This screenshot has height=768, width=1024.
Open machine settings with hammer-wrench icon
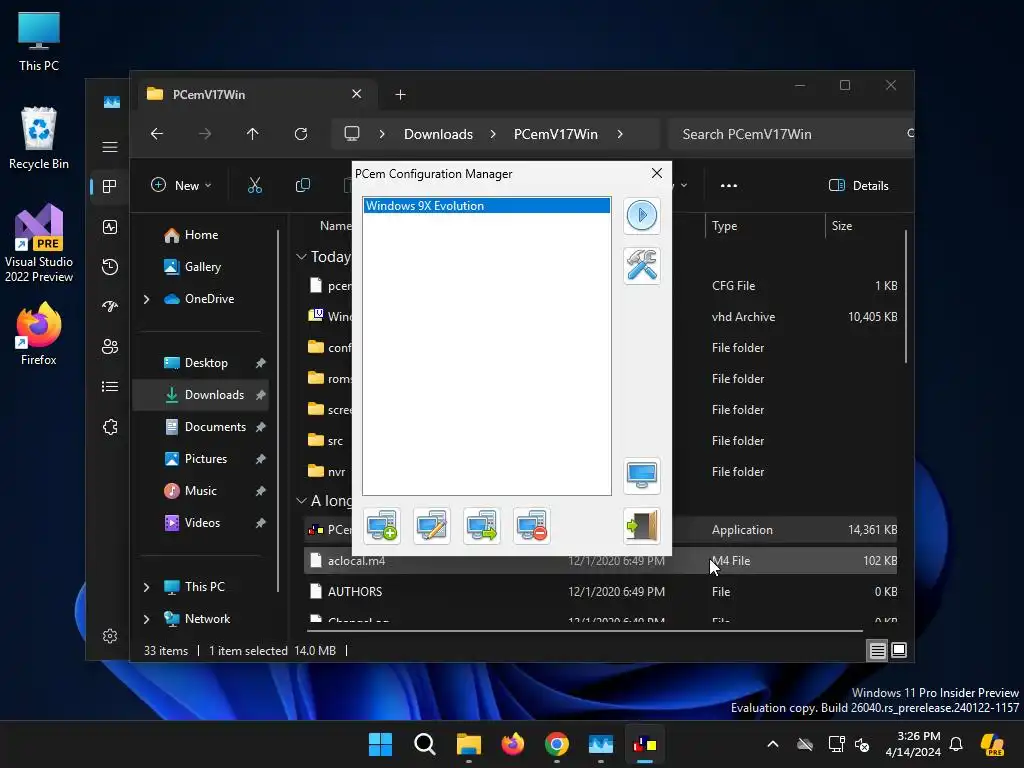coord(641,266)
